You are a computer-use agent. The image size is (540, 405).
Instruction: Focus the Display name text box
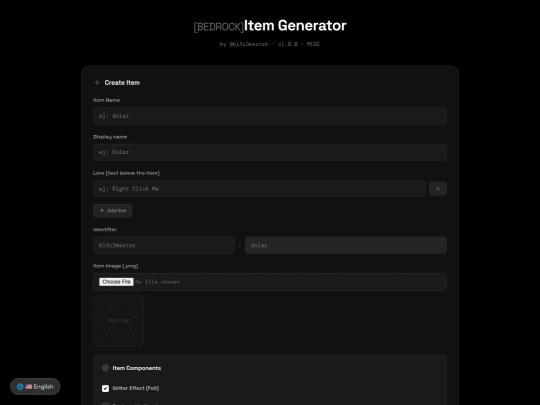coord(270,152)
